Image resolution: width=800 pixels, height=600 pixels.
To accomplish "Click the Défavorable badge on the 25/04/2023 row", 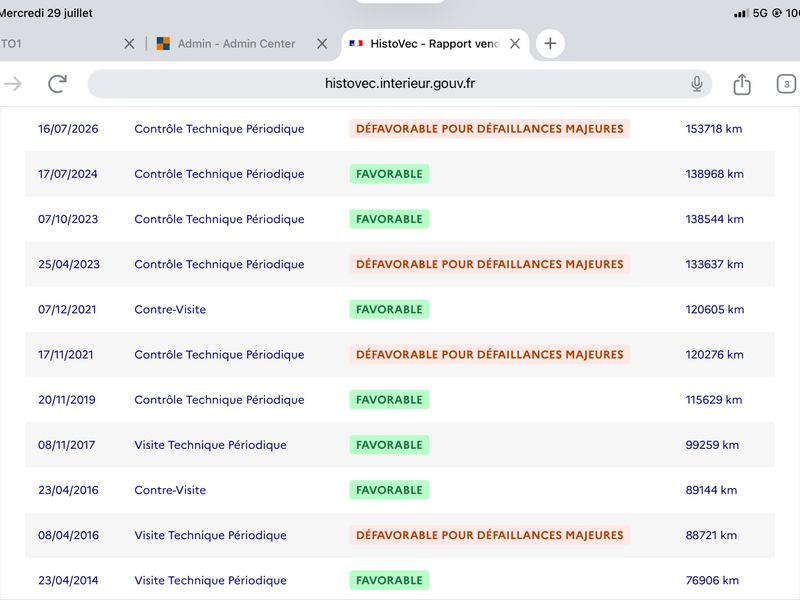I will (x=490, y=264).
